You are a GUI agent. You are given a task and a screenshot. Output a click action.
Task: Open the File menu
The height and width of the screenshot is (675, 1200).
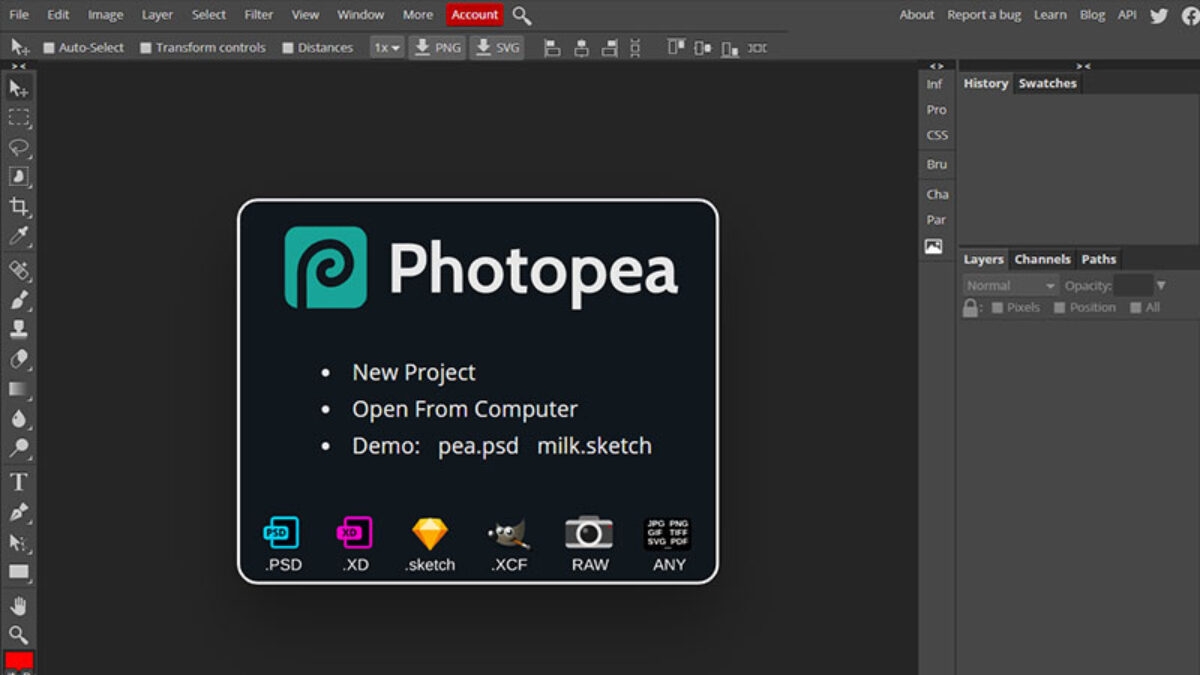(x=19, y=15)
